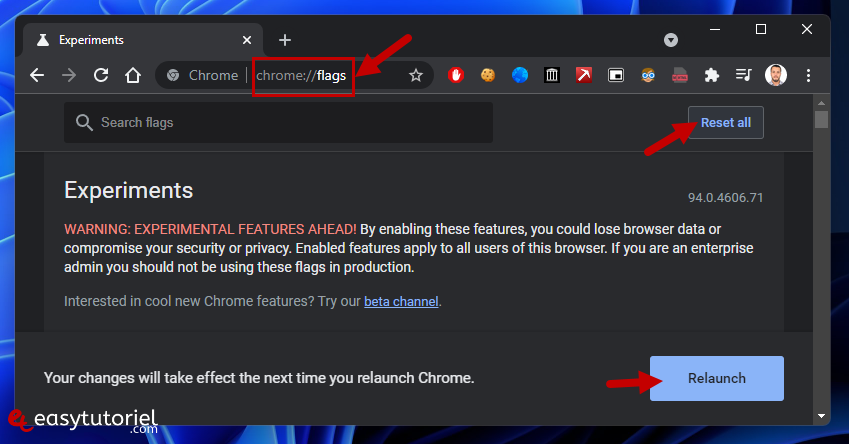Click the scrollbar down arrow
The height and width of the screenshot is (444, 849).
821,416
